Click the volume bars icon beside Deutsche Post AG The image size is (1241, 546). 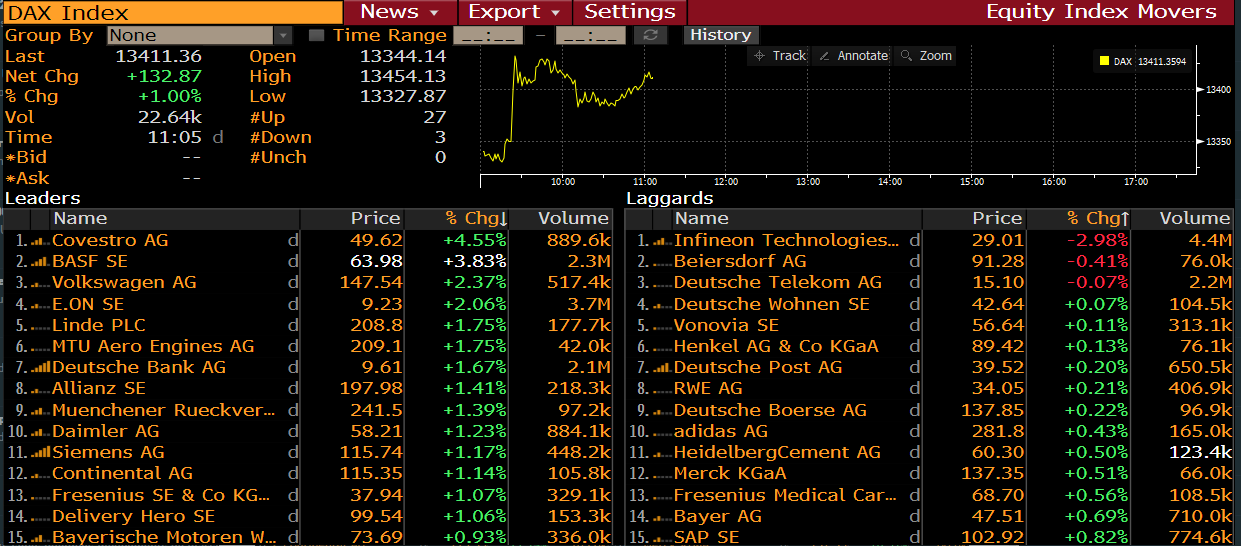(x=662, y=368)
